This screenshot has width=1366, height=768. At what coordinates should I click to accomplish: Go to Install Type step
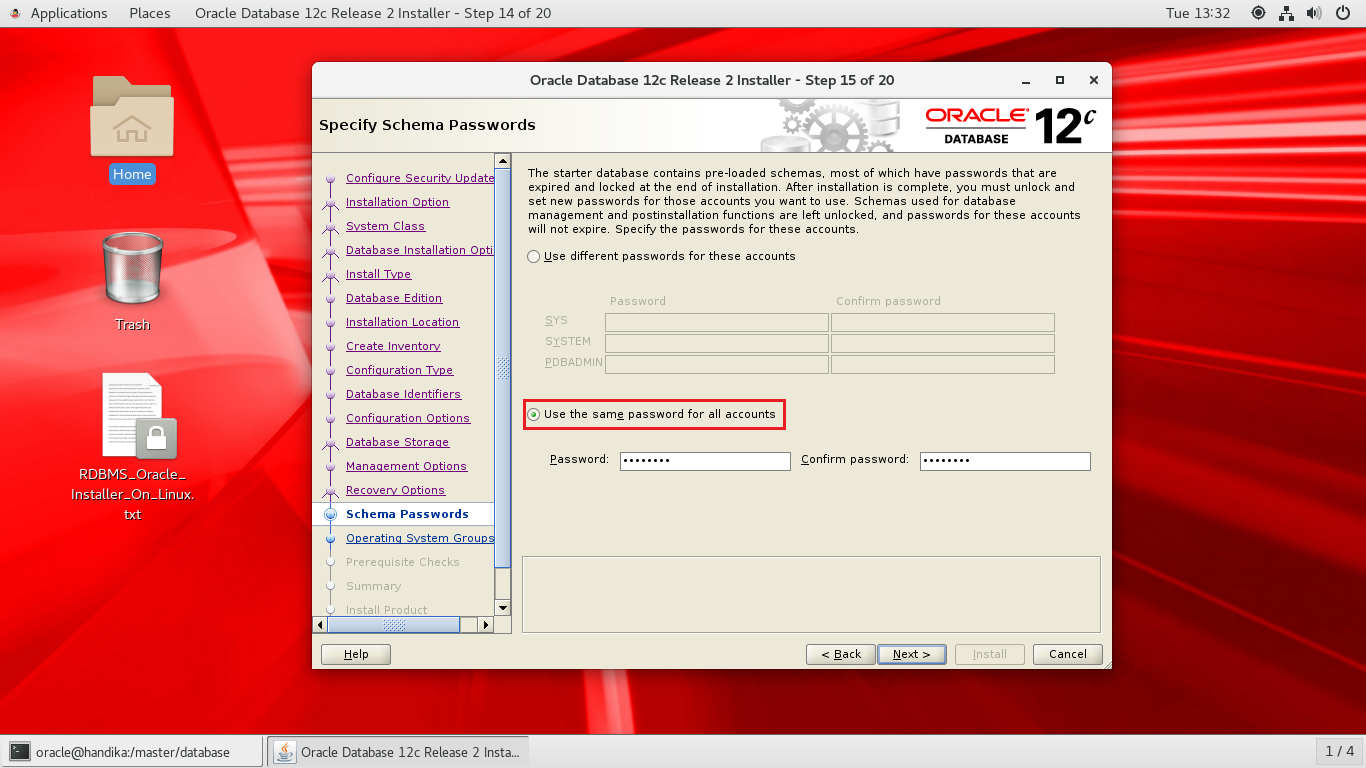[378, 274]
